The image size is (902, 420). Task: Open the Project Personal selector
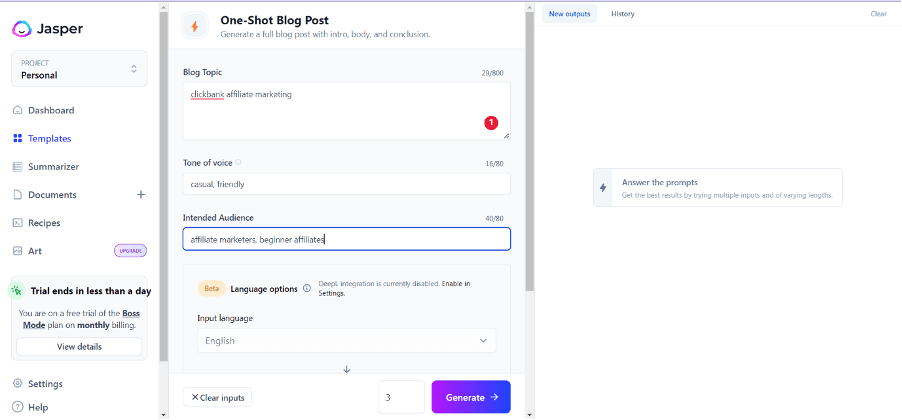pos(79,69)
